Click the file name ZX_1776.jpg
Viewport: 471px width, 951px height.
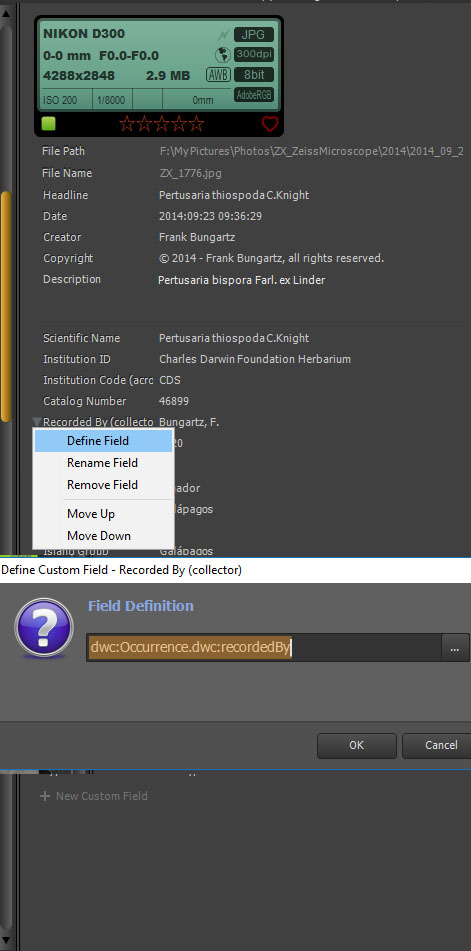tap(190, 173)
